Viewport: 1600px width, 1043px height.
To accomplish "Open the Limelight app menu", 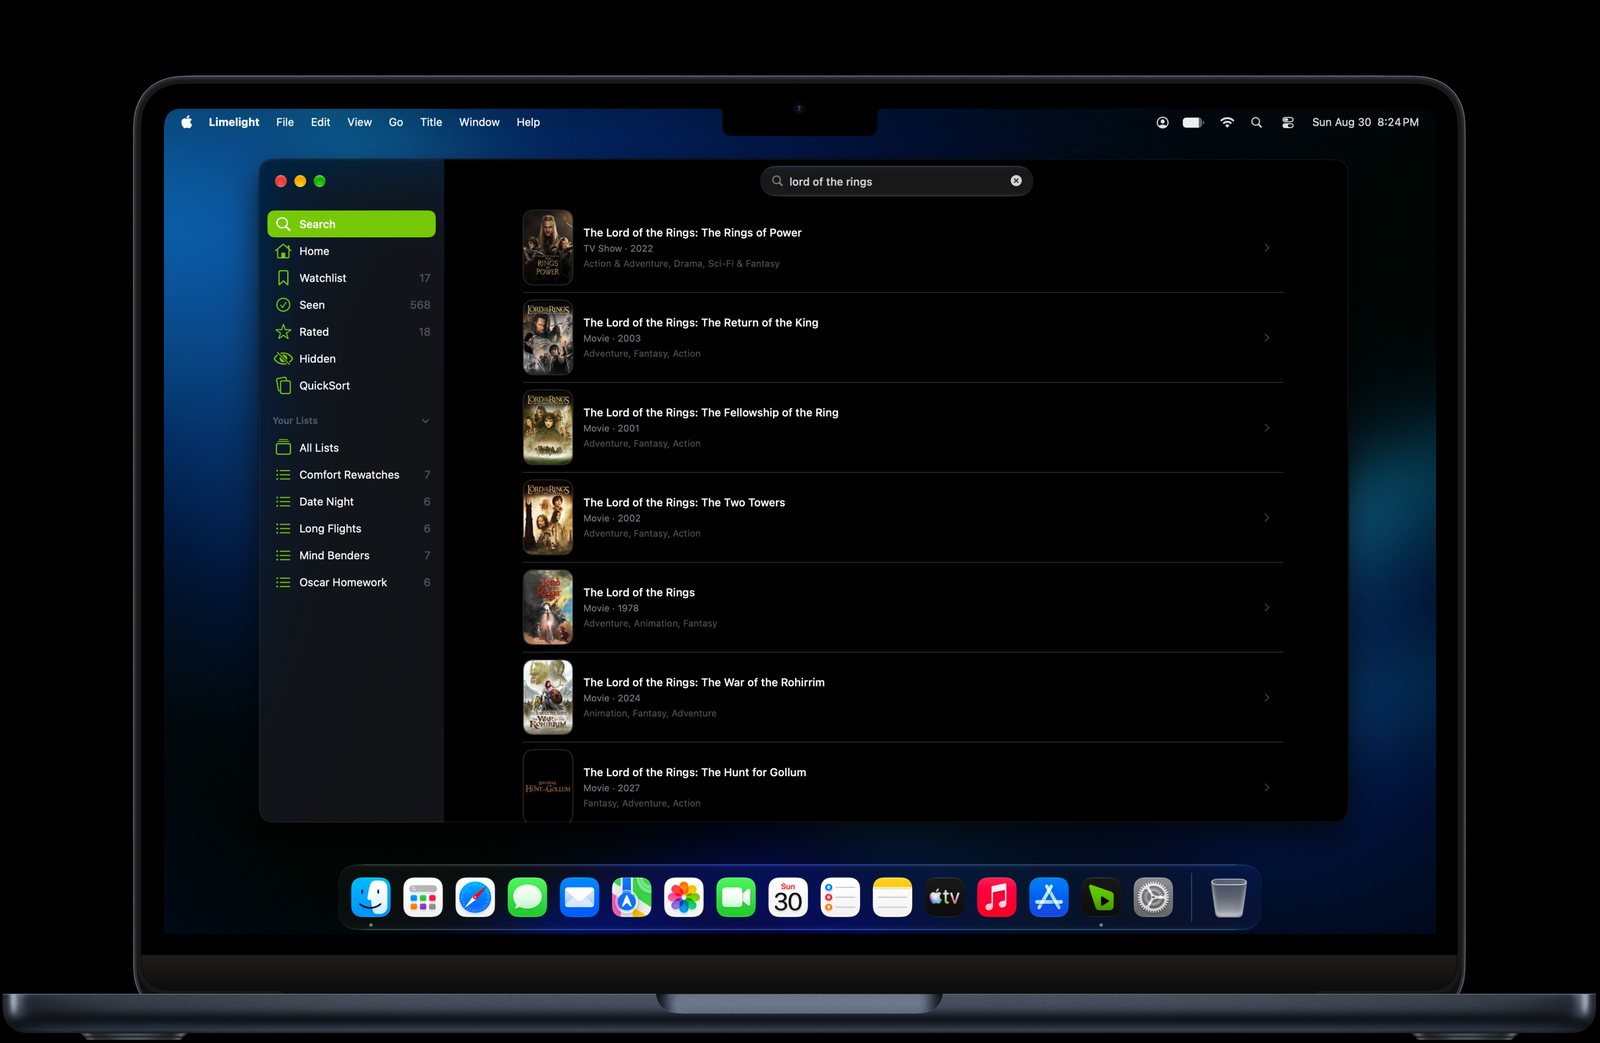I will point(234,122).
